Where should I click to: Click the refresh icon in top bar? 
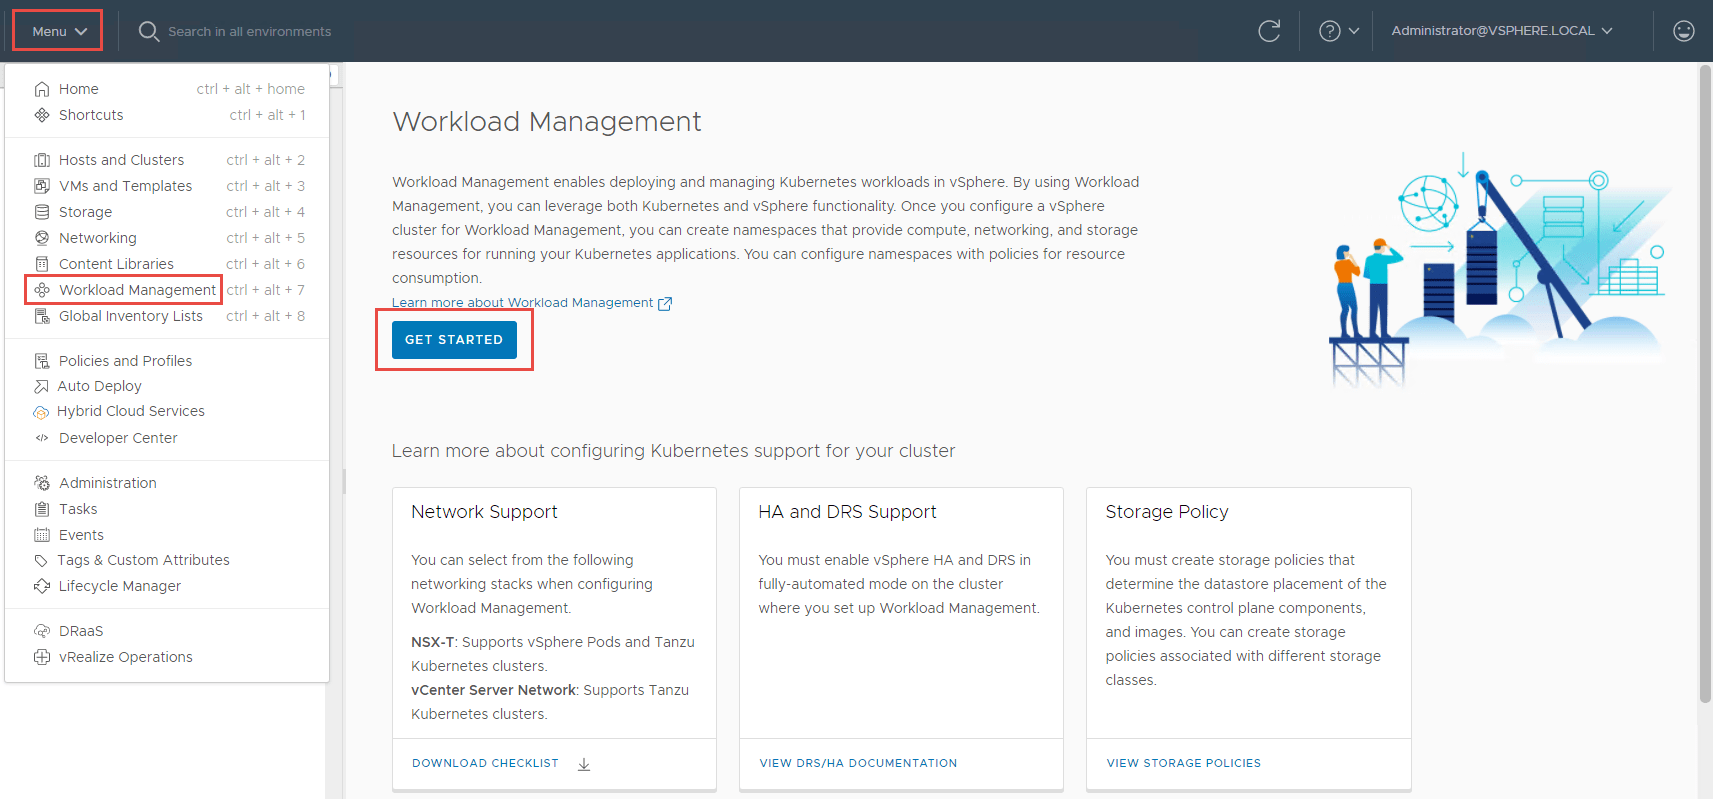tap(1269, 31)
